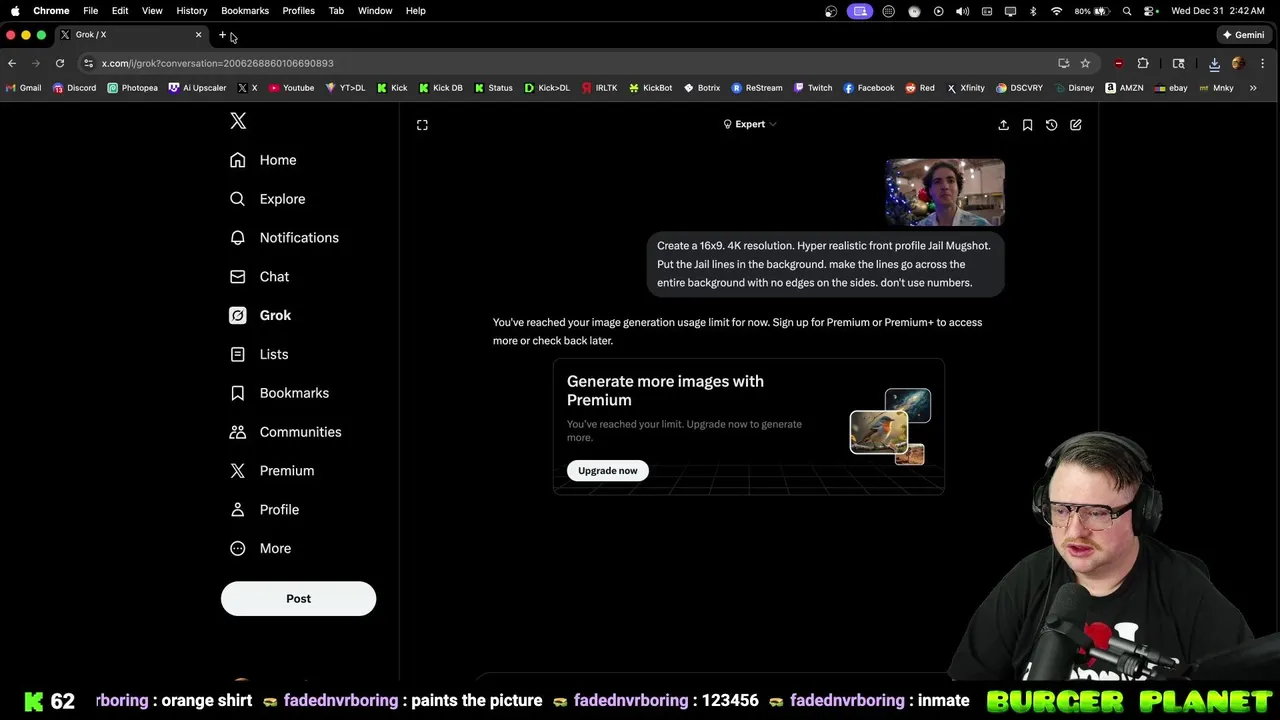Open Chrome extensions puzzle icon
Screen dimensions: 1280x720
pos(1143,63)
